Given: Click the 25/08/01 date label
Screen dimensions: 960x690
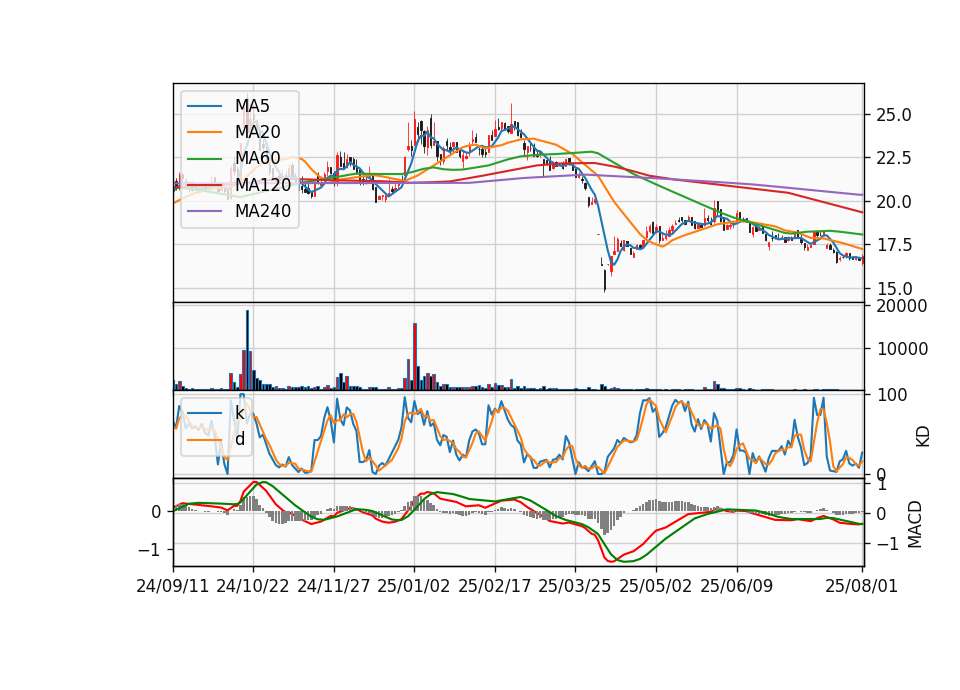Looking at the screenshot, I should click(x=861, y=586).
